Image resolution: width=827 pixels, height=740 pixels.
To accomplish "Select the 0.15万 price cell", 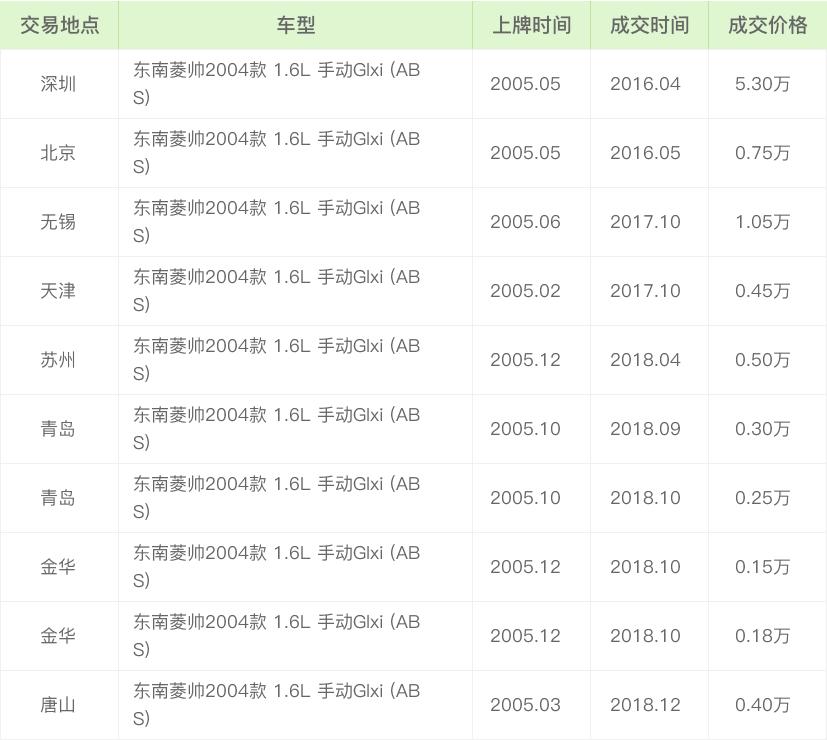I will (x=762, y=567).
